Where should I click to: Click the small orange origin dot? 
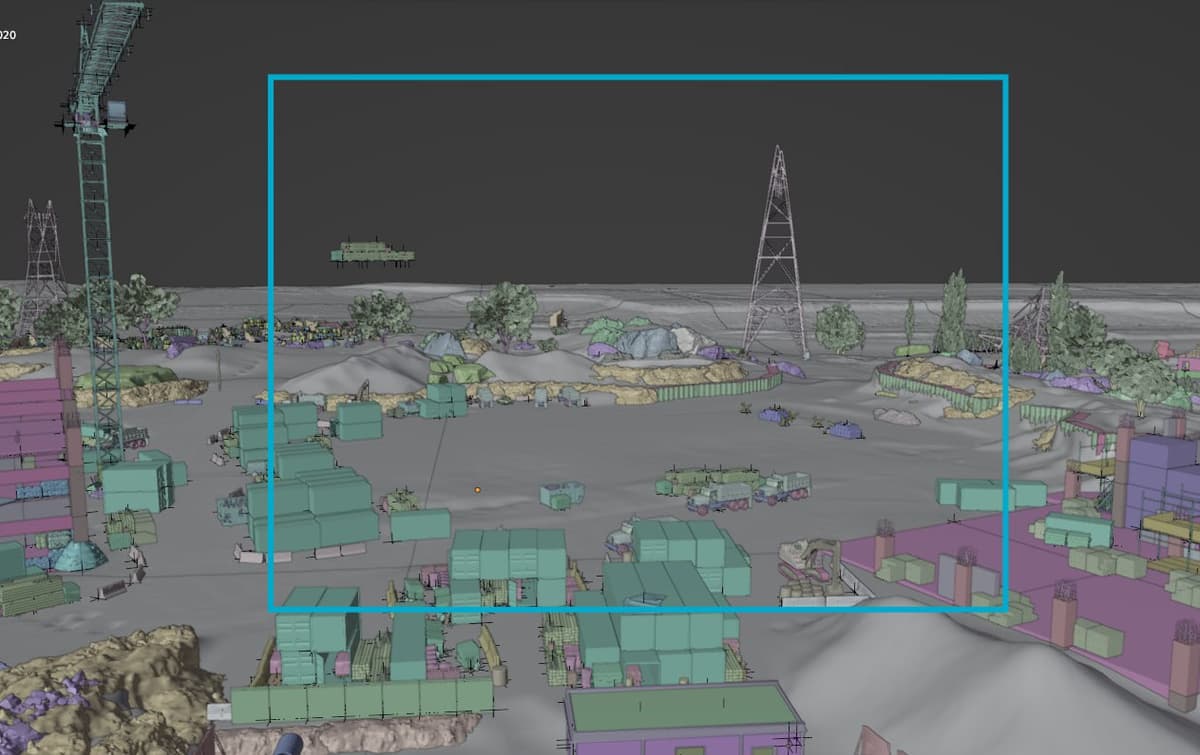477,490
